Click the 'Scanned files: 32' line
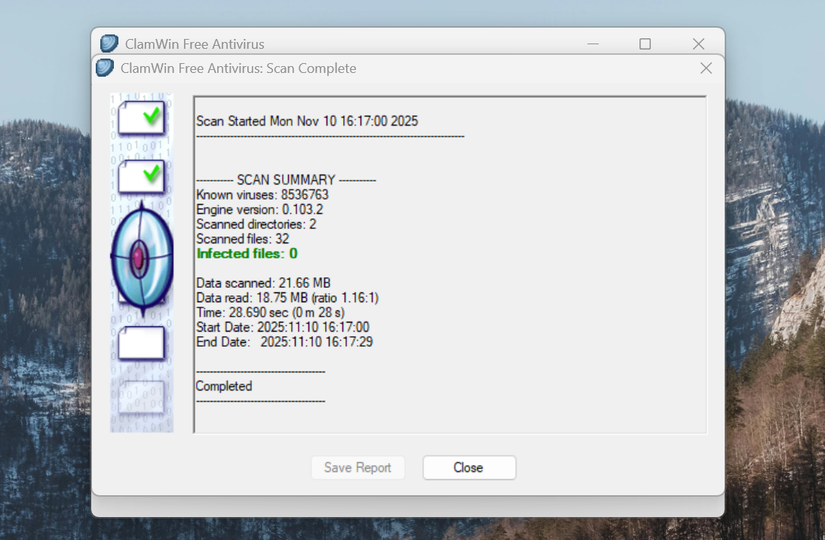This screenshot has width=825, height=540. [x=243, y=239]
